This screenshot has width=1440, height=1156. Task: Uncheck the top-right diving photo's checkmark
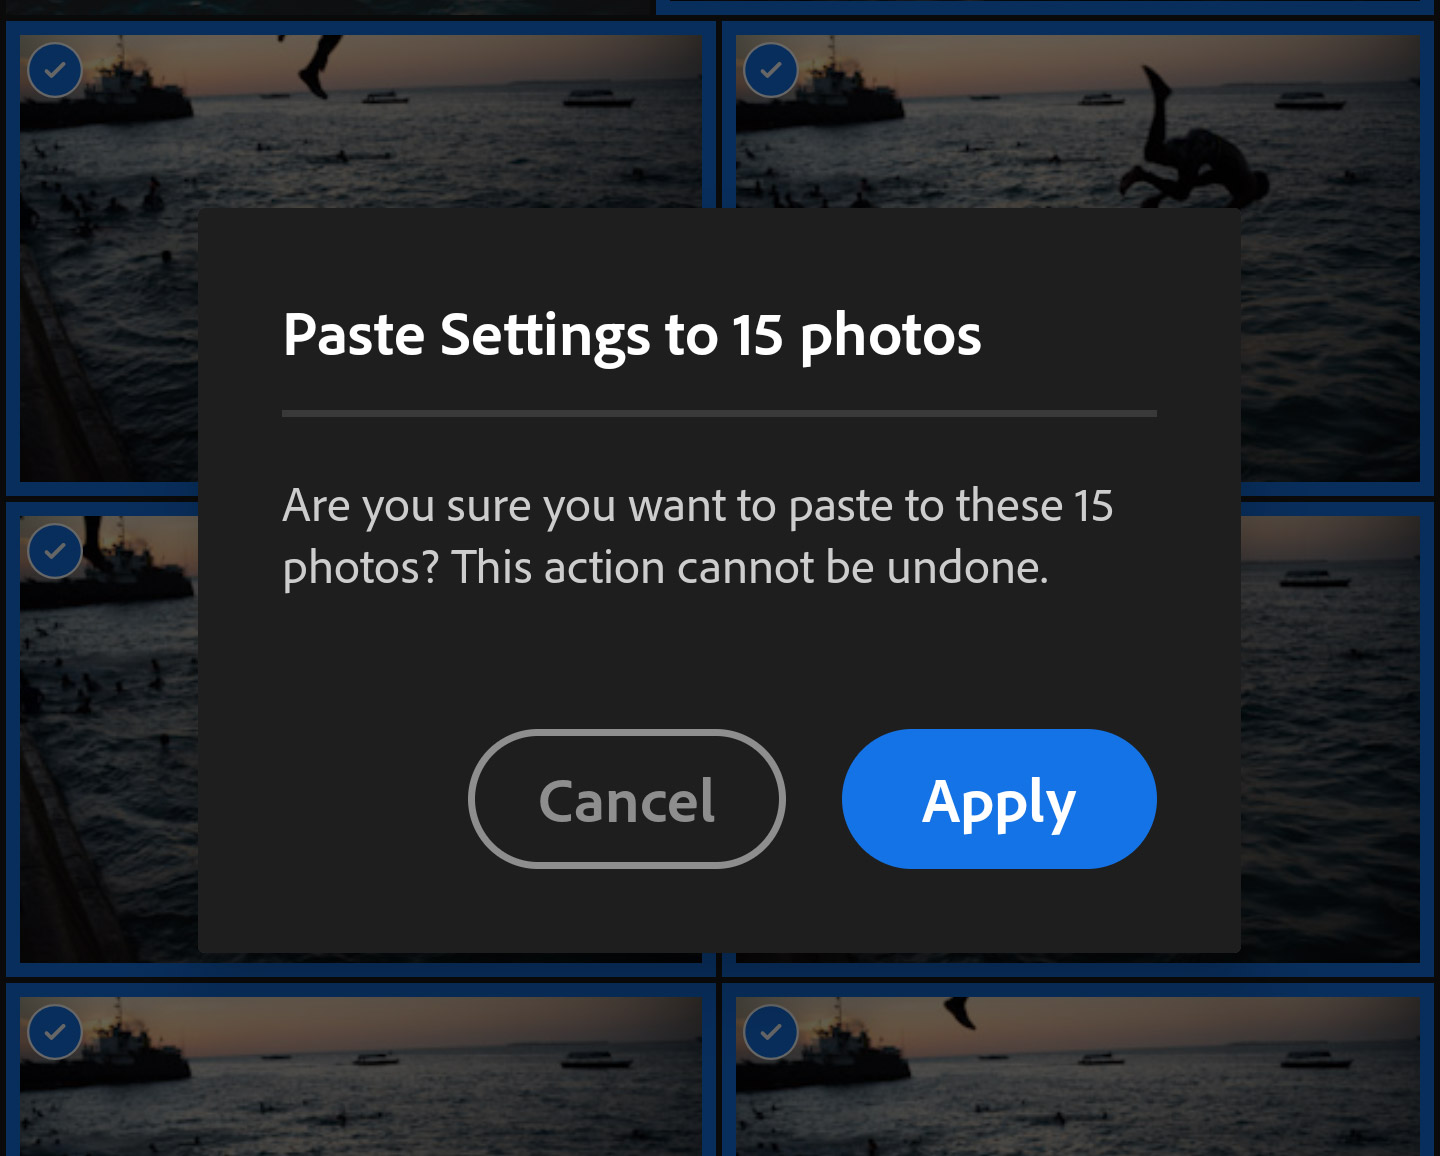771,70
